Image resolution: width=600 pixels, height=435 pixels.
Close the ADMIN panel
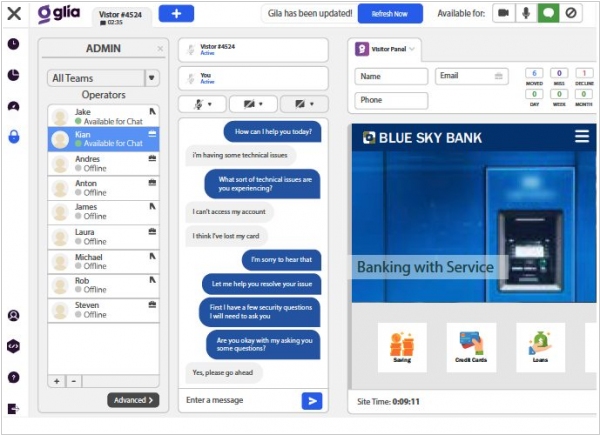160,49
